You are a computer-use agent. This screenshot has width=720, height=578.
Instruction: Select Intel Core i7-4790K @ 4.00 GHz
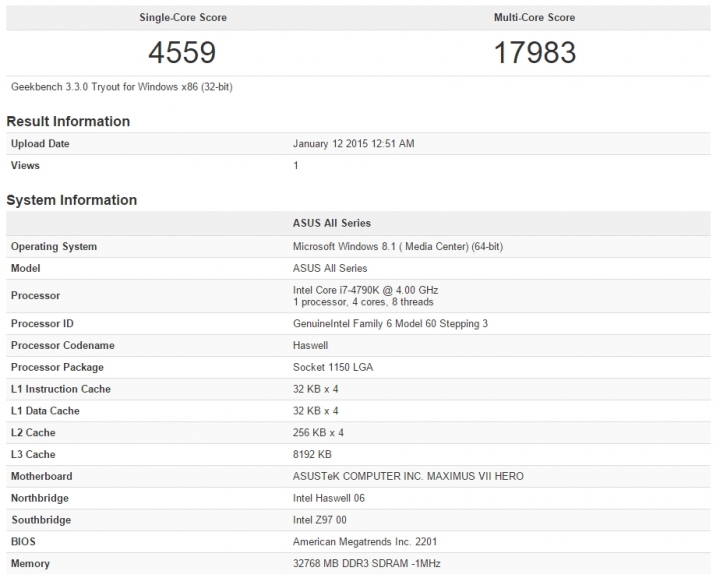coord(366,290)
